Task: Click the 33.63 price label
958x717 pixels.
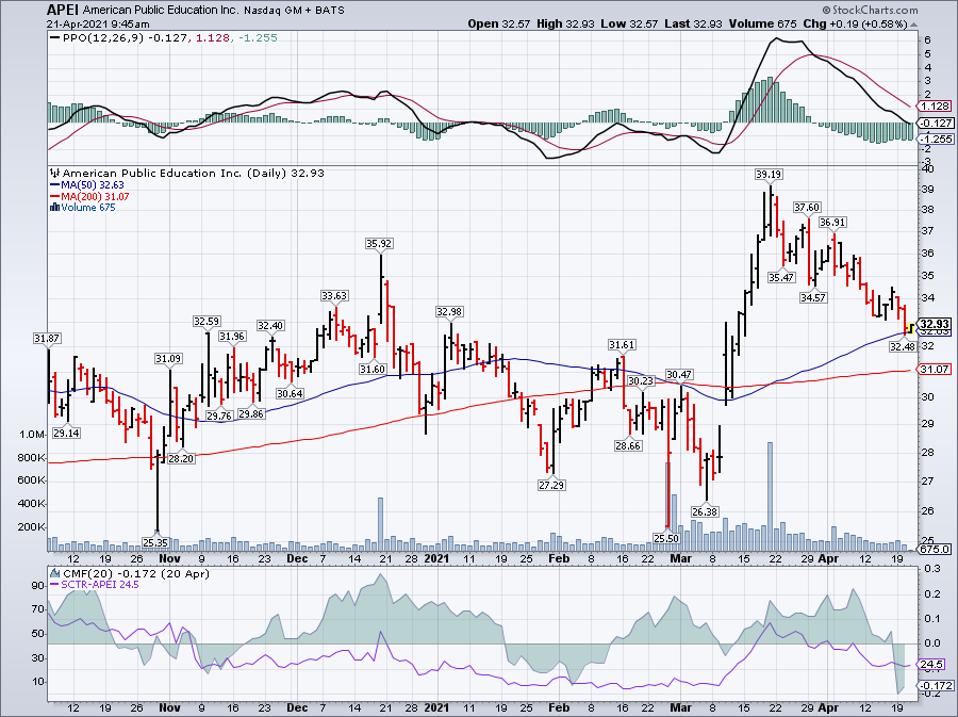Action: point(334,296)
